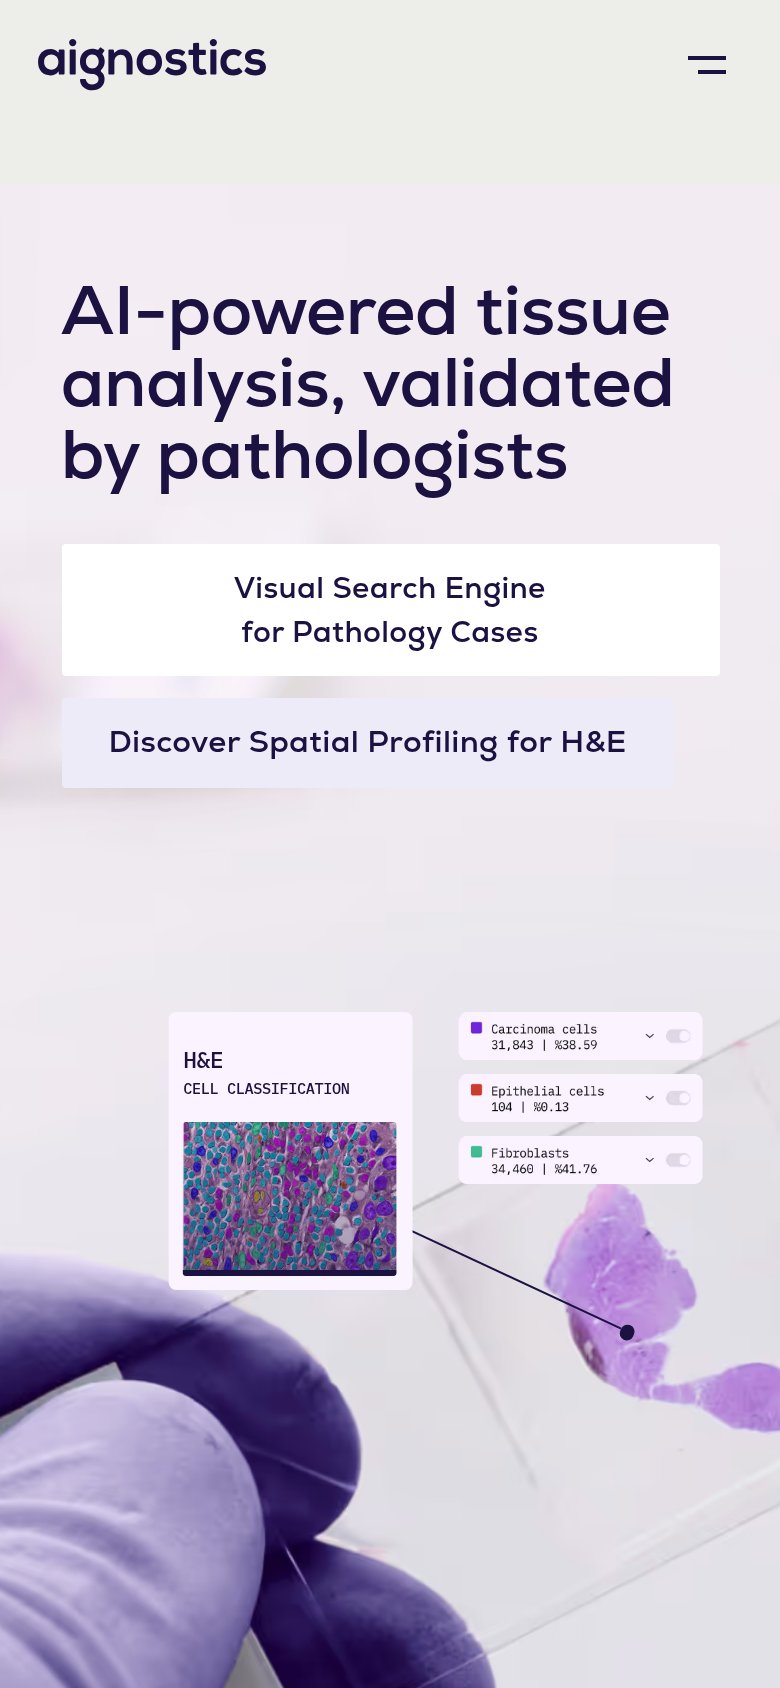Click the '34,460 | %41.76' value

(x=544, y=1169)
